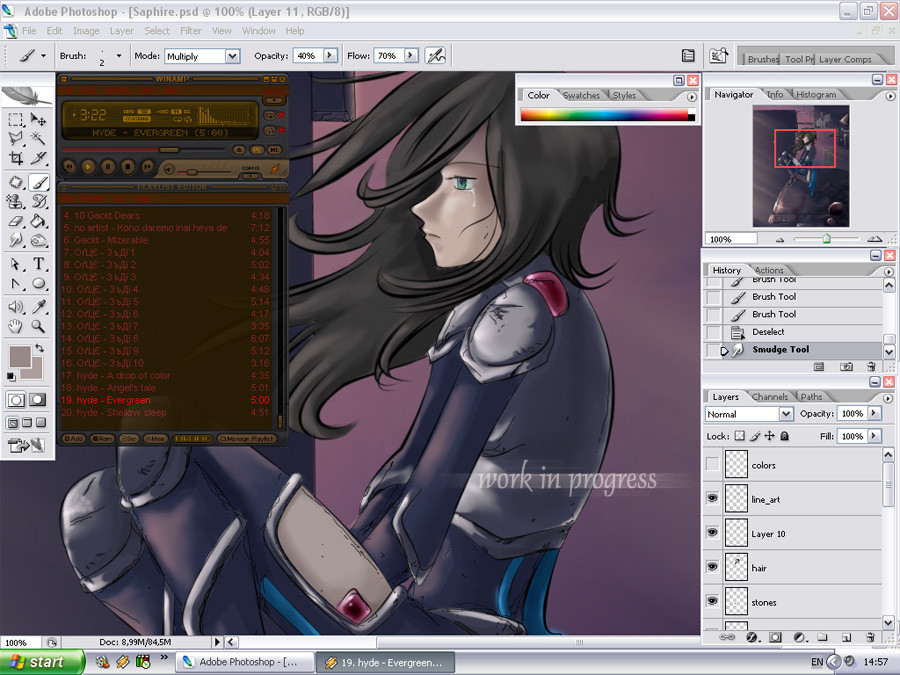Select the Paint Bucket tool
This screenshot has height=675, width=900.
click(x=38, y=220)
